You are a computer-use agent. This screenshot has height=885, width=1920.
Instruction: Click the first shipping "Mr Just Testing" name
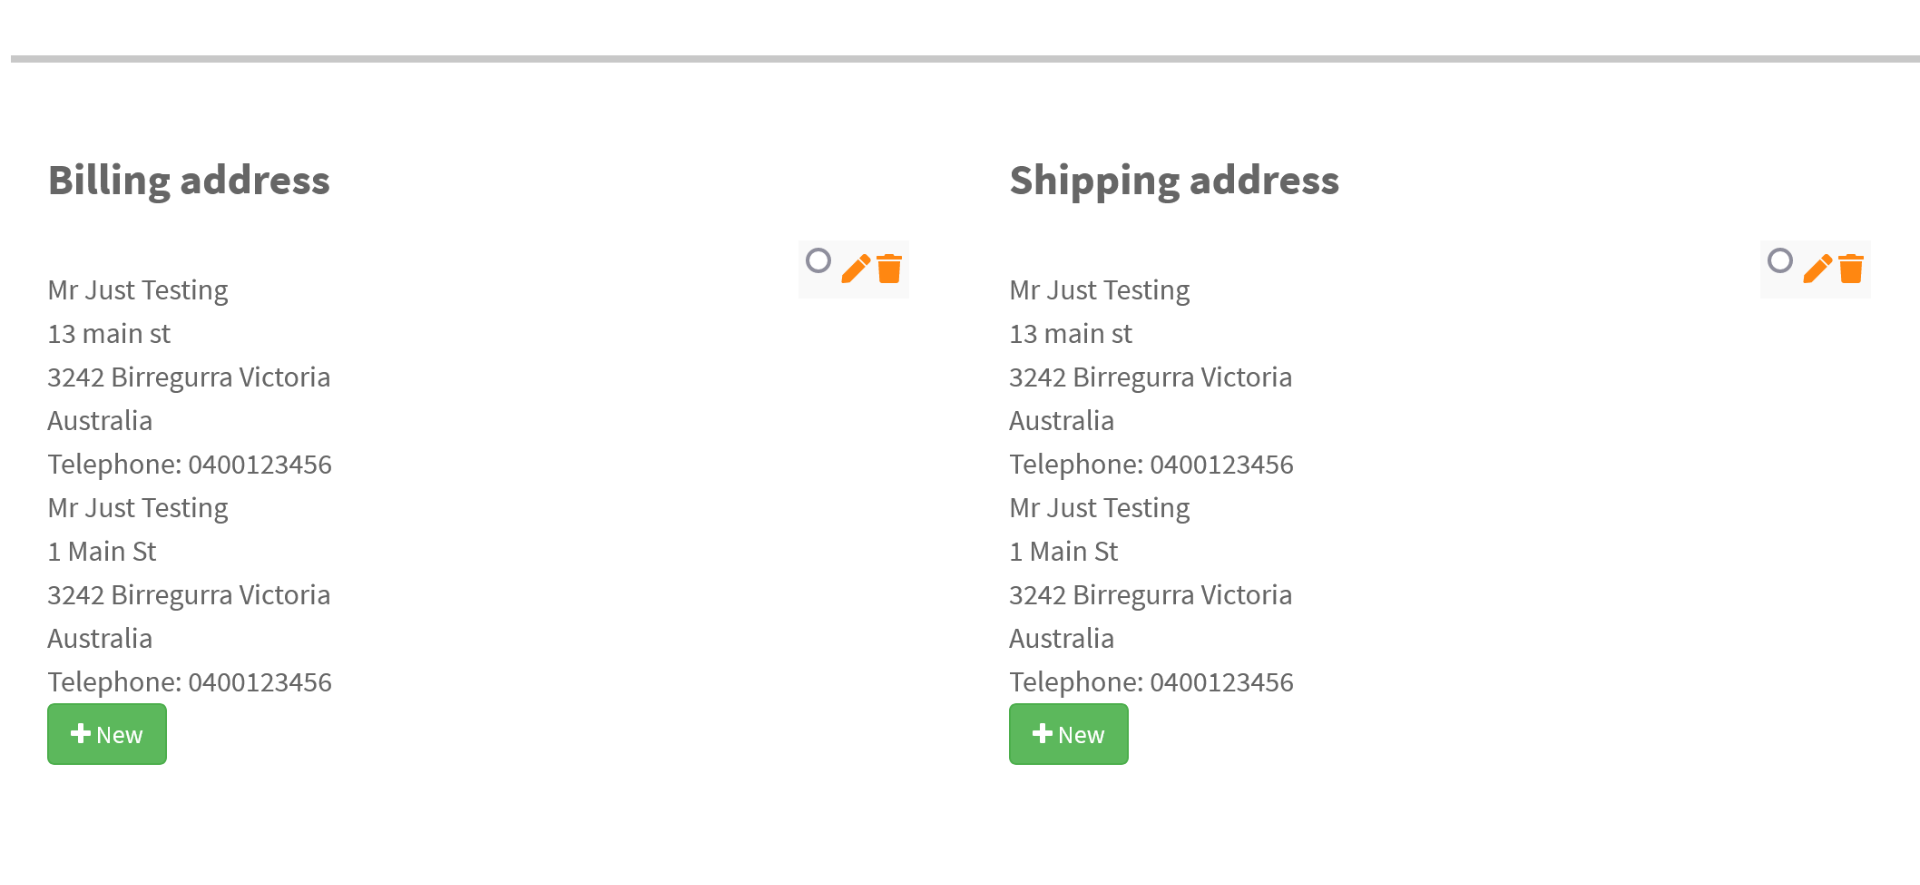1099,290
